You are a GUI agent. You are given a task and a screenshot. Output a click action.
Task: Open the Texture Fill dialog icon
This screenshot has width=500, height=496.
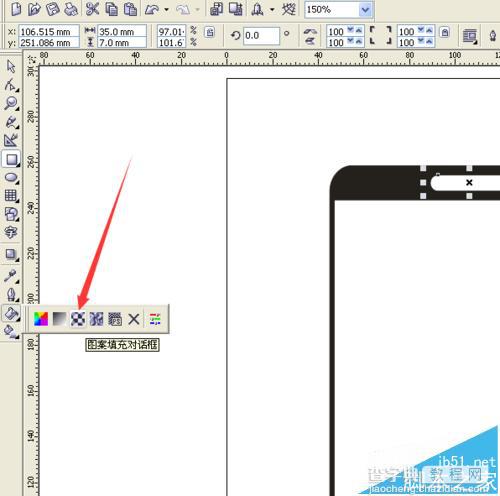[x=96, y=319]
